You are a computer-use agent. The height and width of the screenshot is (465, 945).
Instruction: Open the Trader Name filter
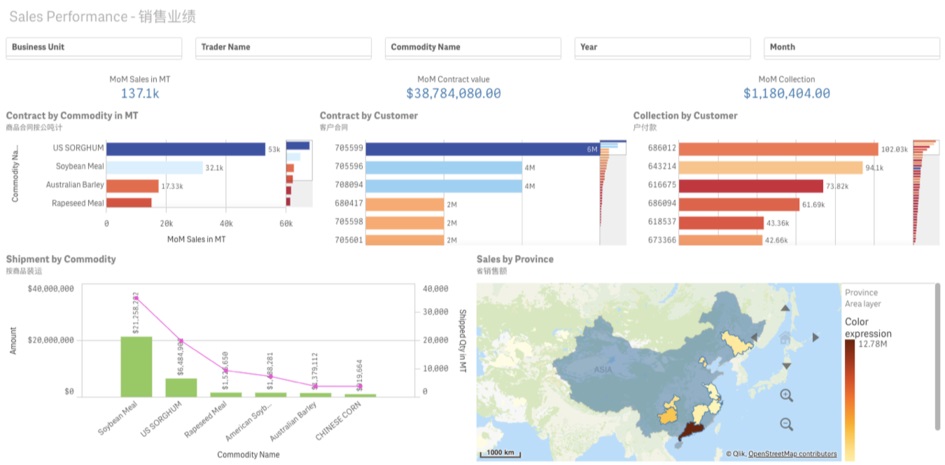(283, 47)
